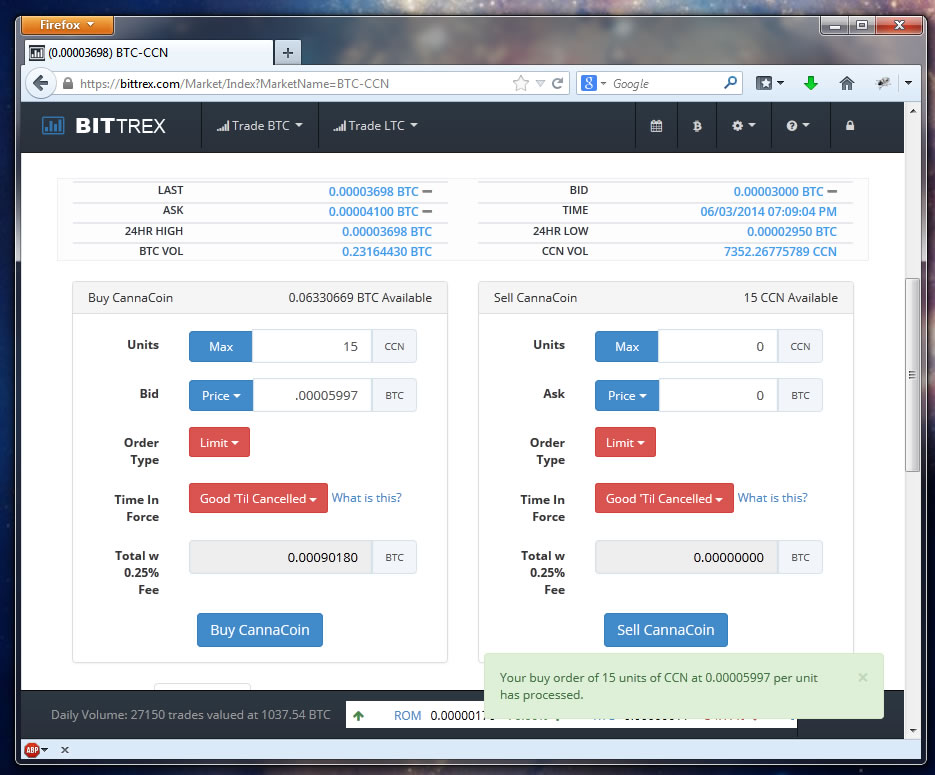The height and width of the screenshot is (775, 935).
Task: Click the ASK price 0.00004100 BTC
Action: tap(374, 212)
